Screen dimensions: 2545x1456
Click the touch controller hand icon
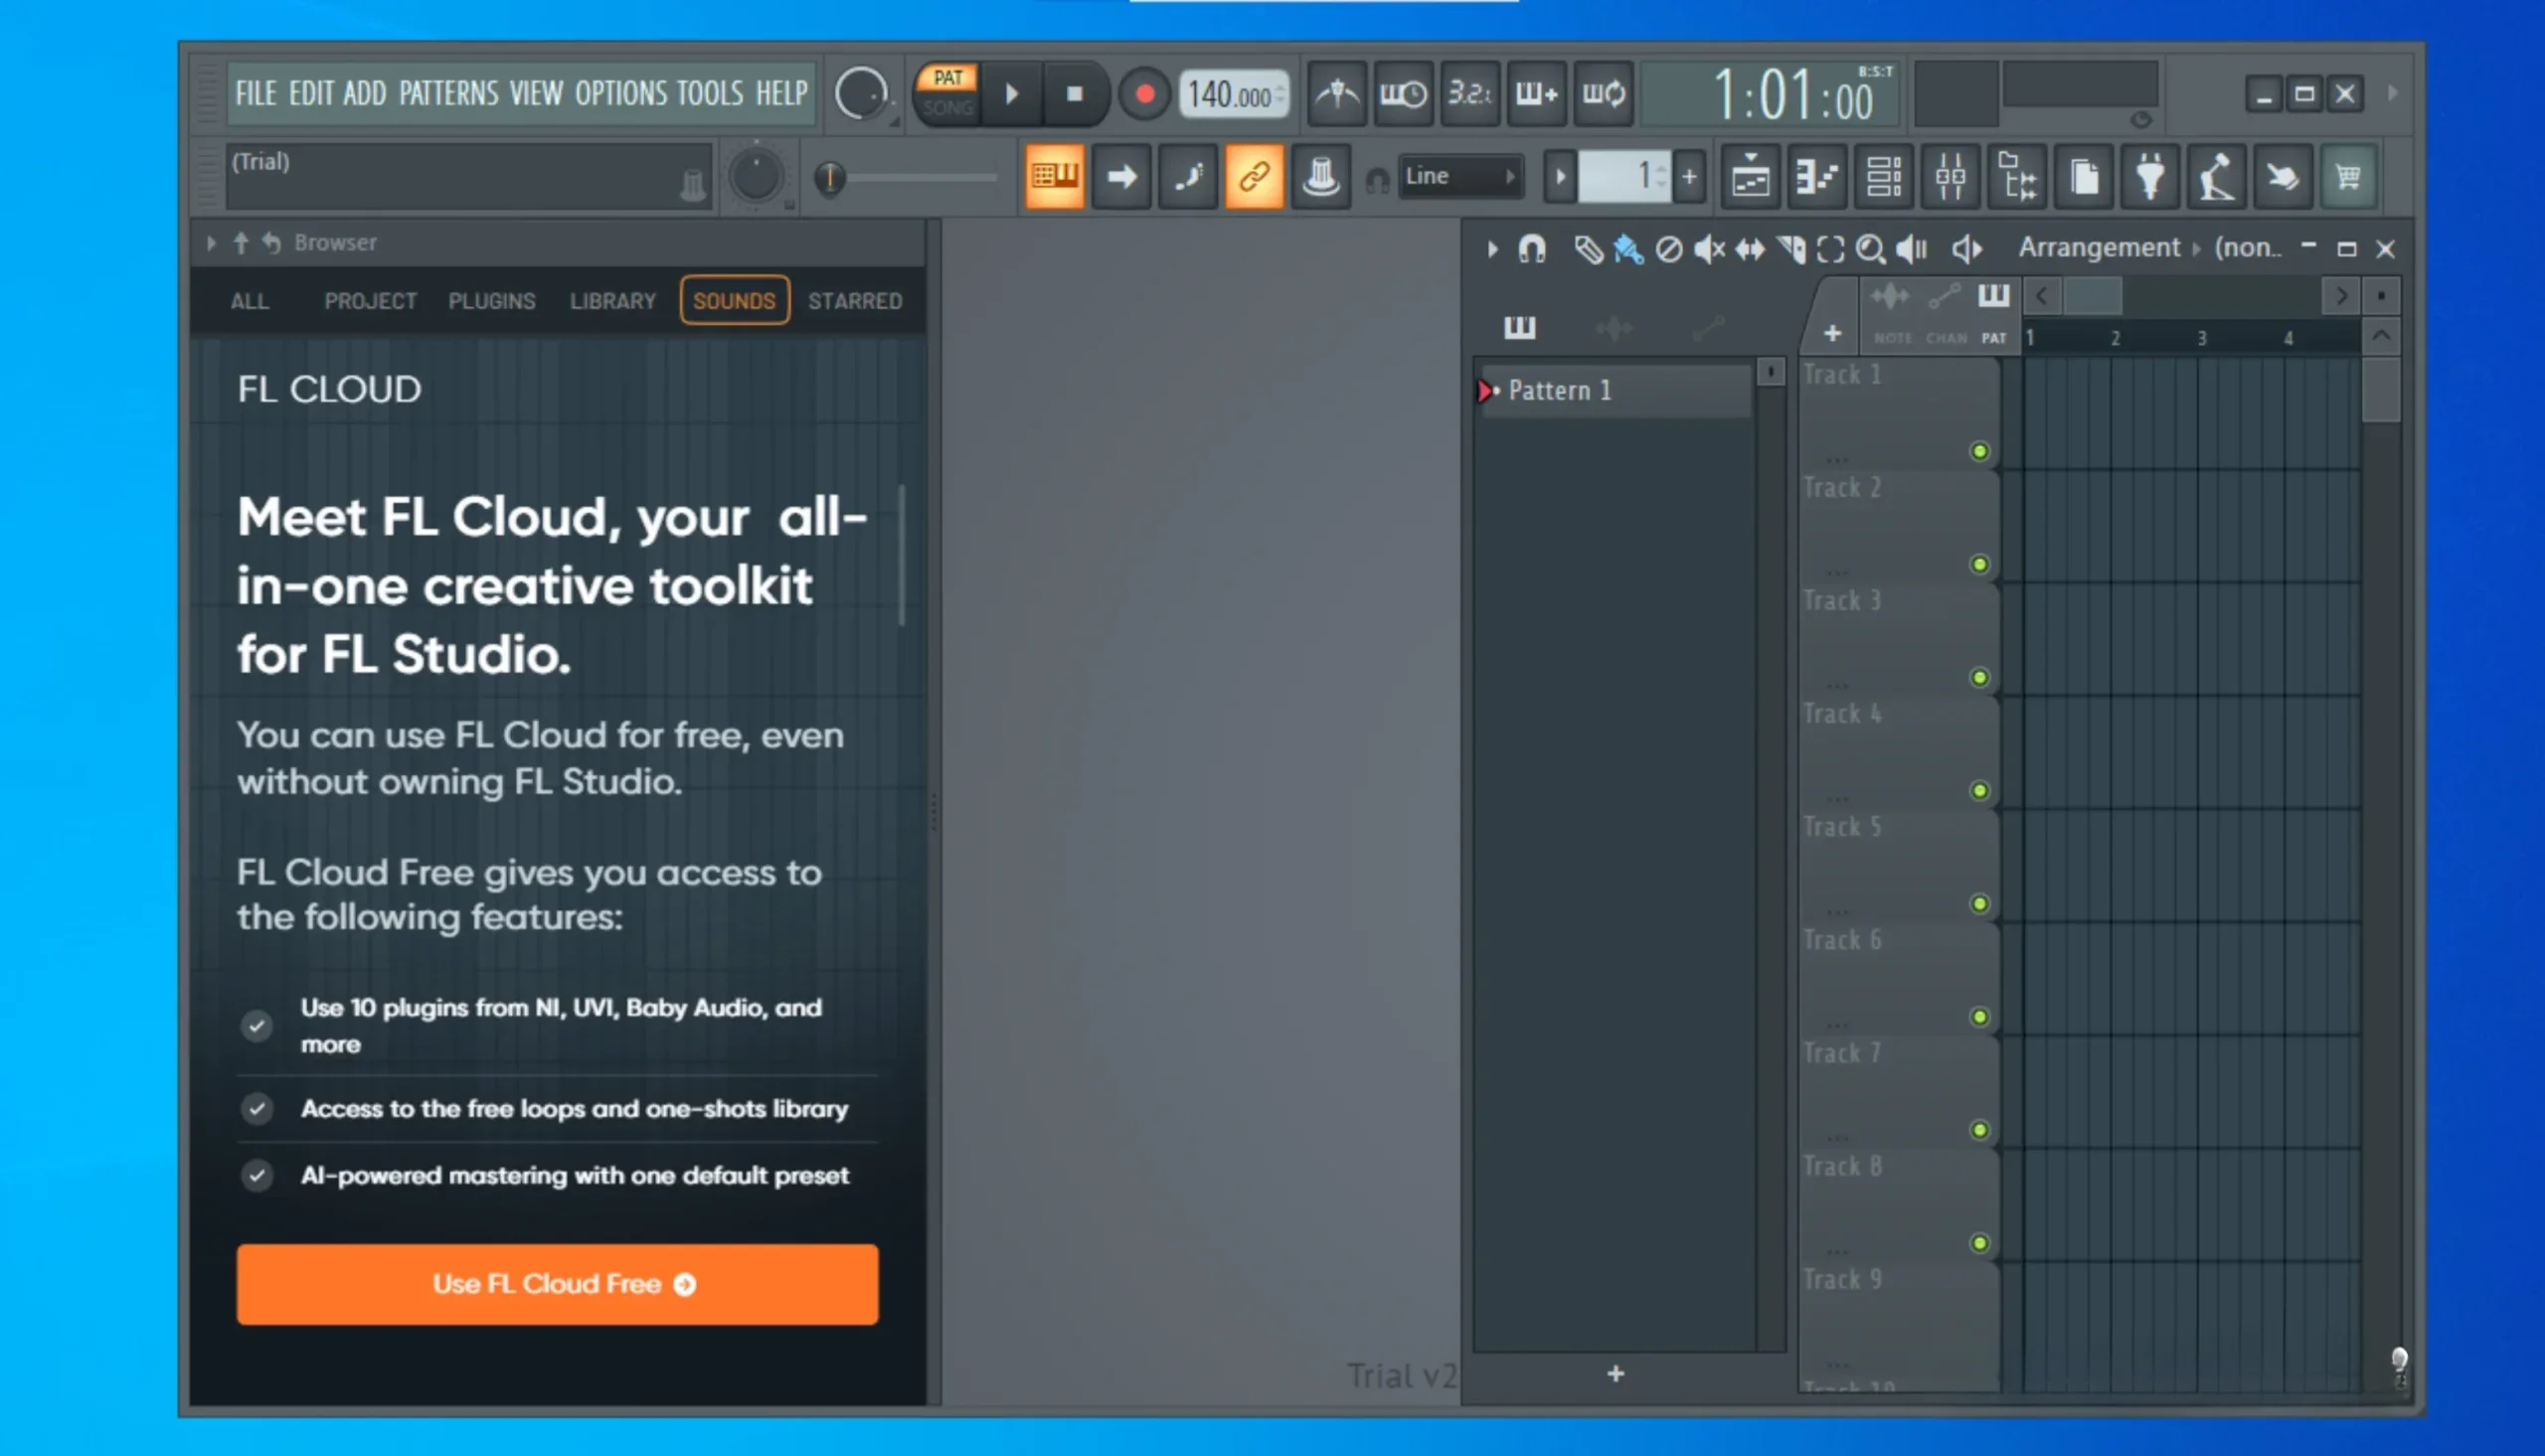click(2282, 177)
